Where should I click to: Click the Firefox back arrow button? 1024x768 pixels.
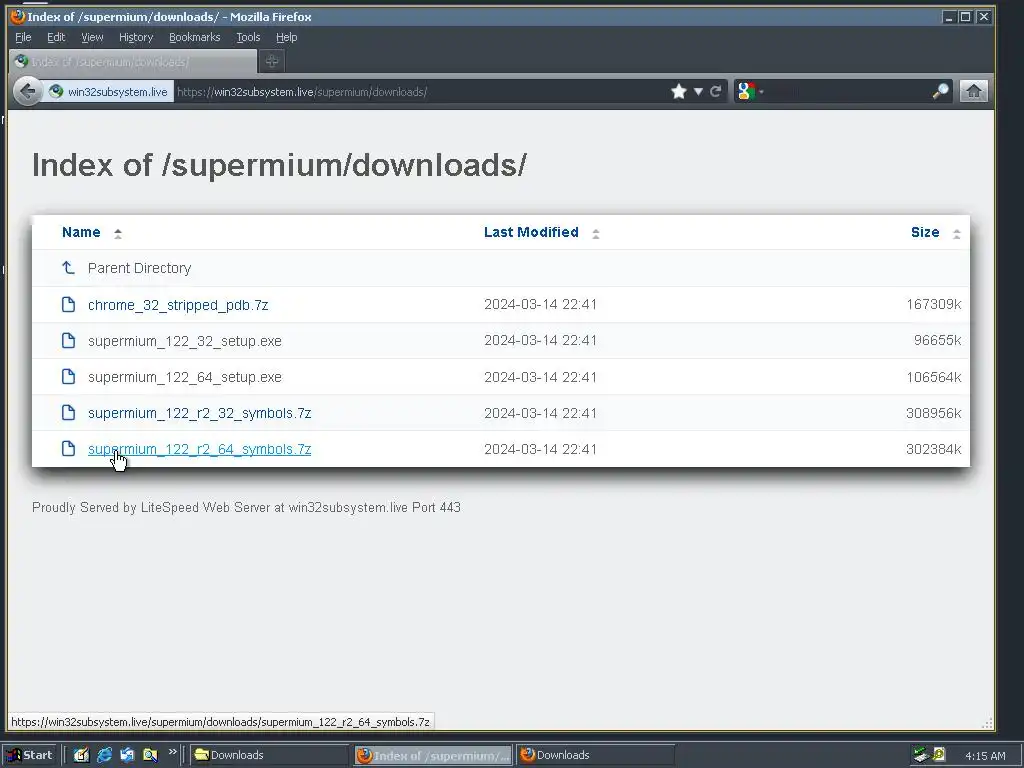(x=27, y=91)
